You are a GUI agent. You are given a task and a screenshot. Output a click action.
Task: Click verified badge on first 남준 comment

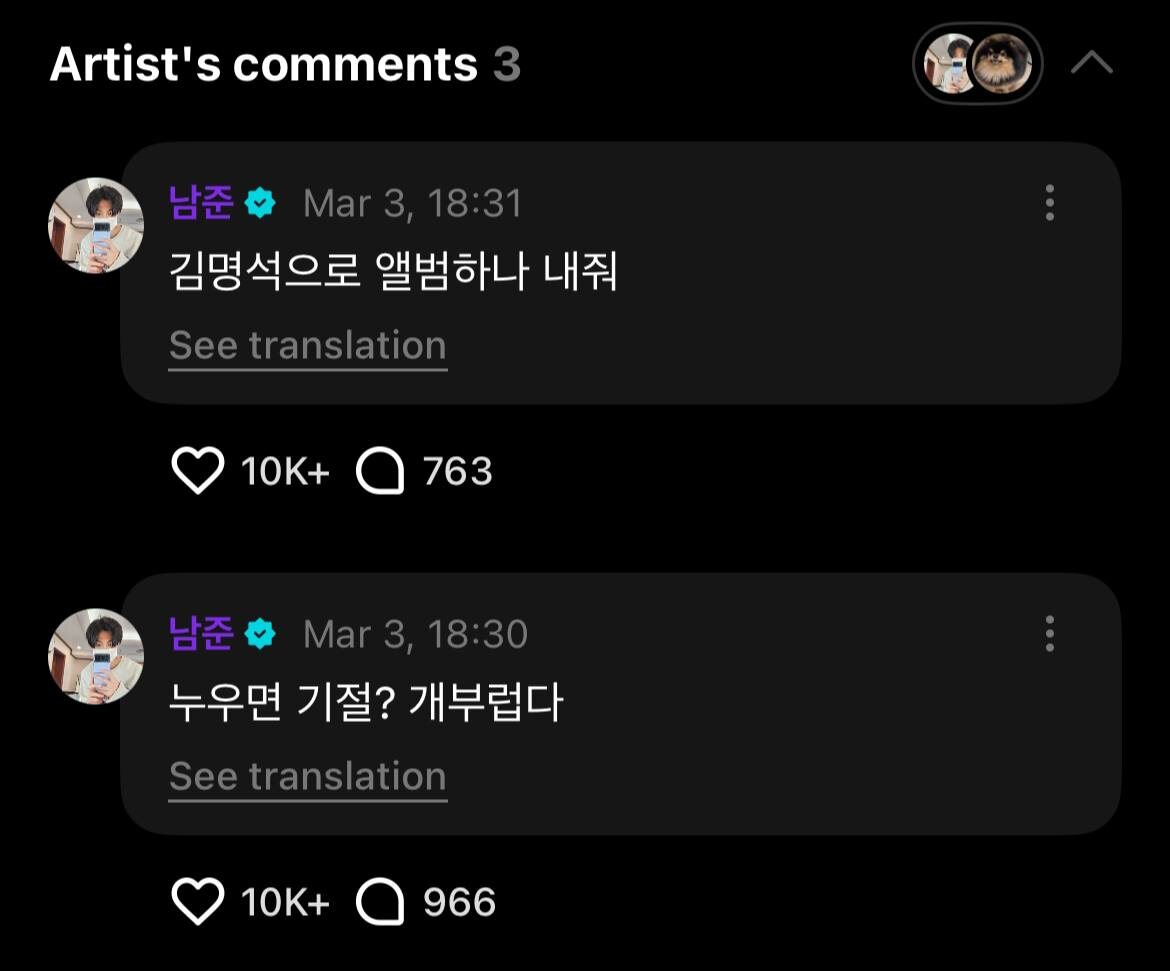(x=261, y=204)
